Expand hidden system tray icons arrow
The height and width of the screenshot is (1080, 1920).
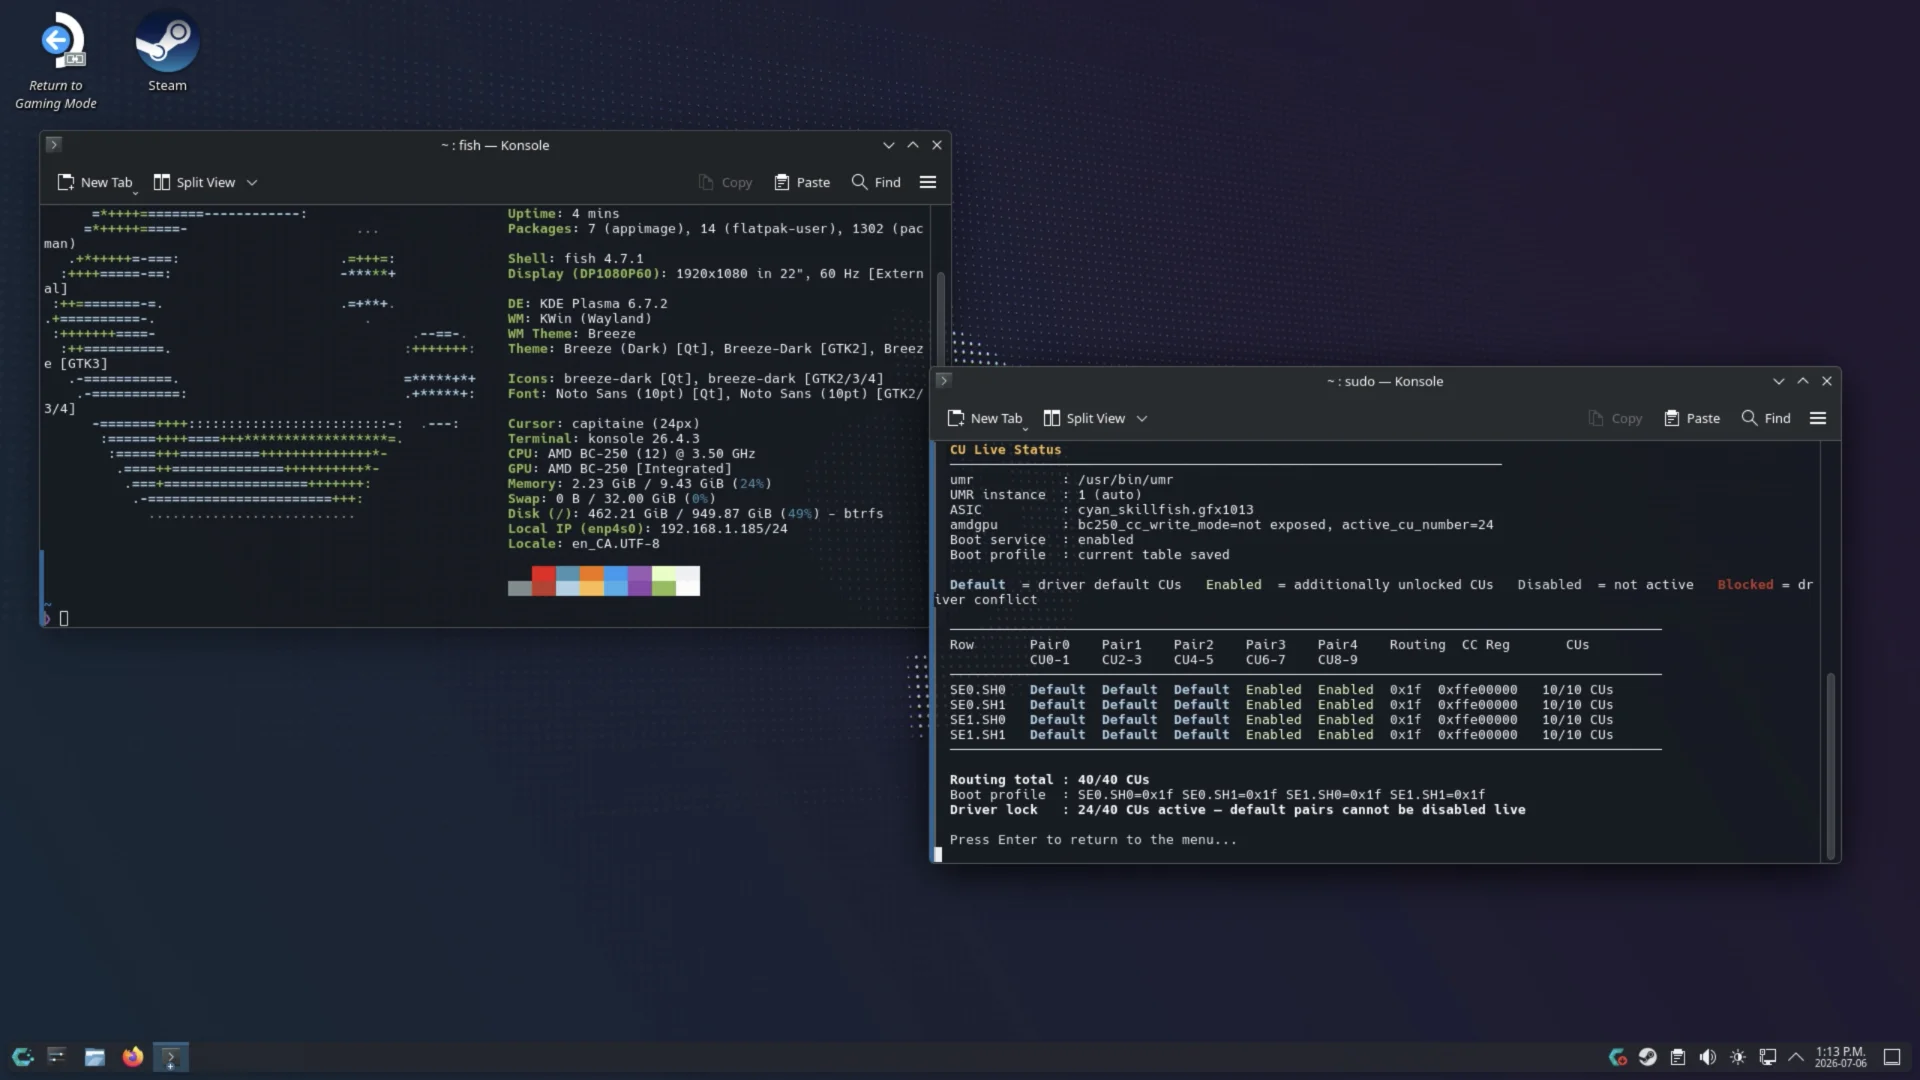point(1796,1057)
